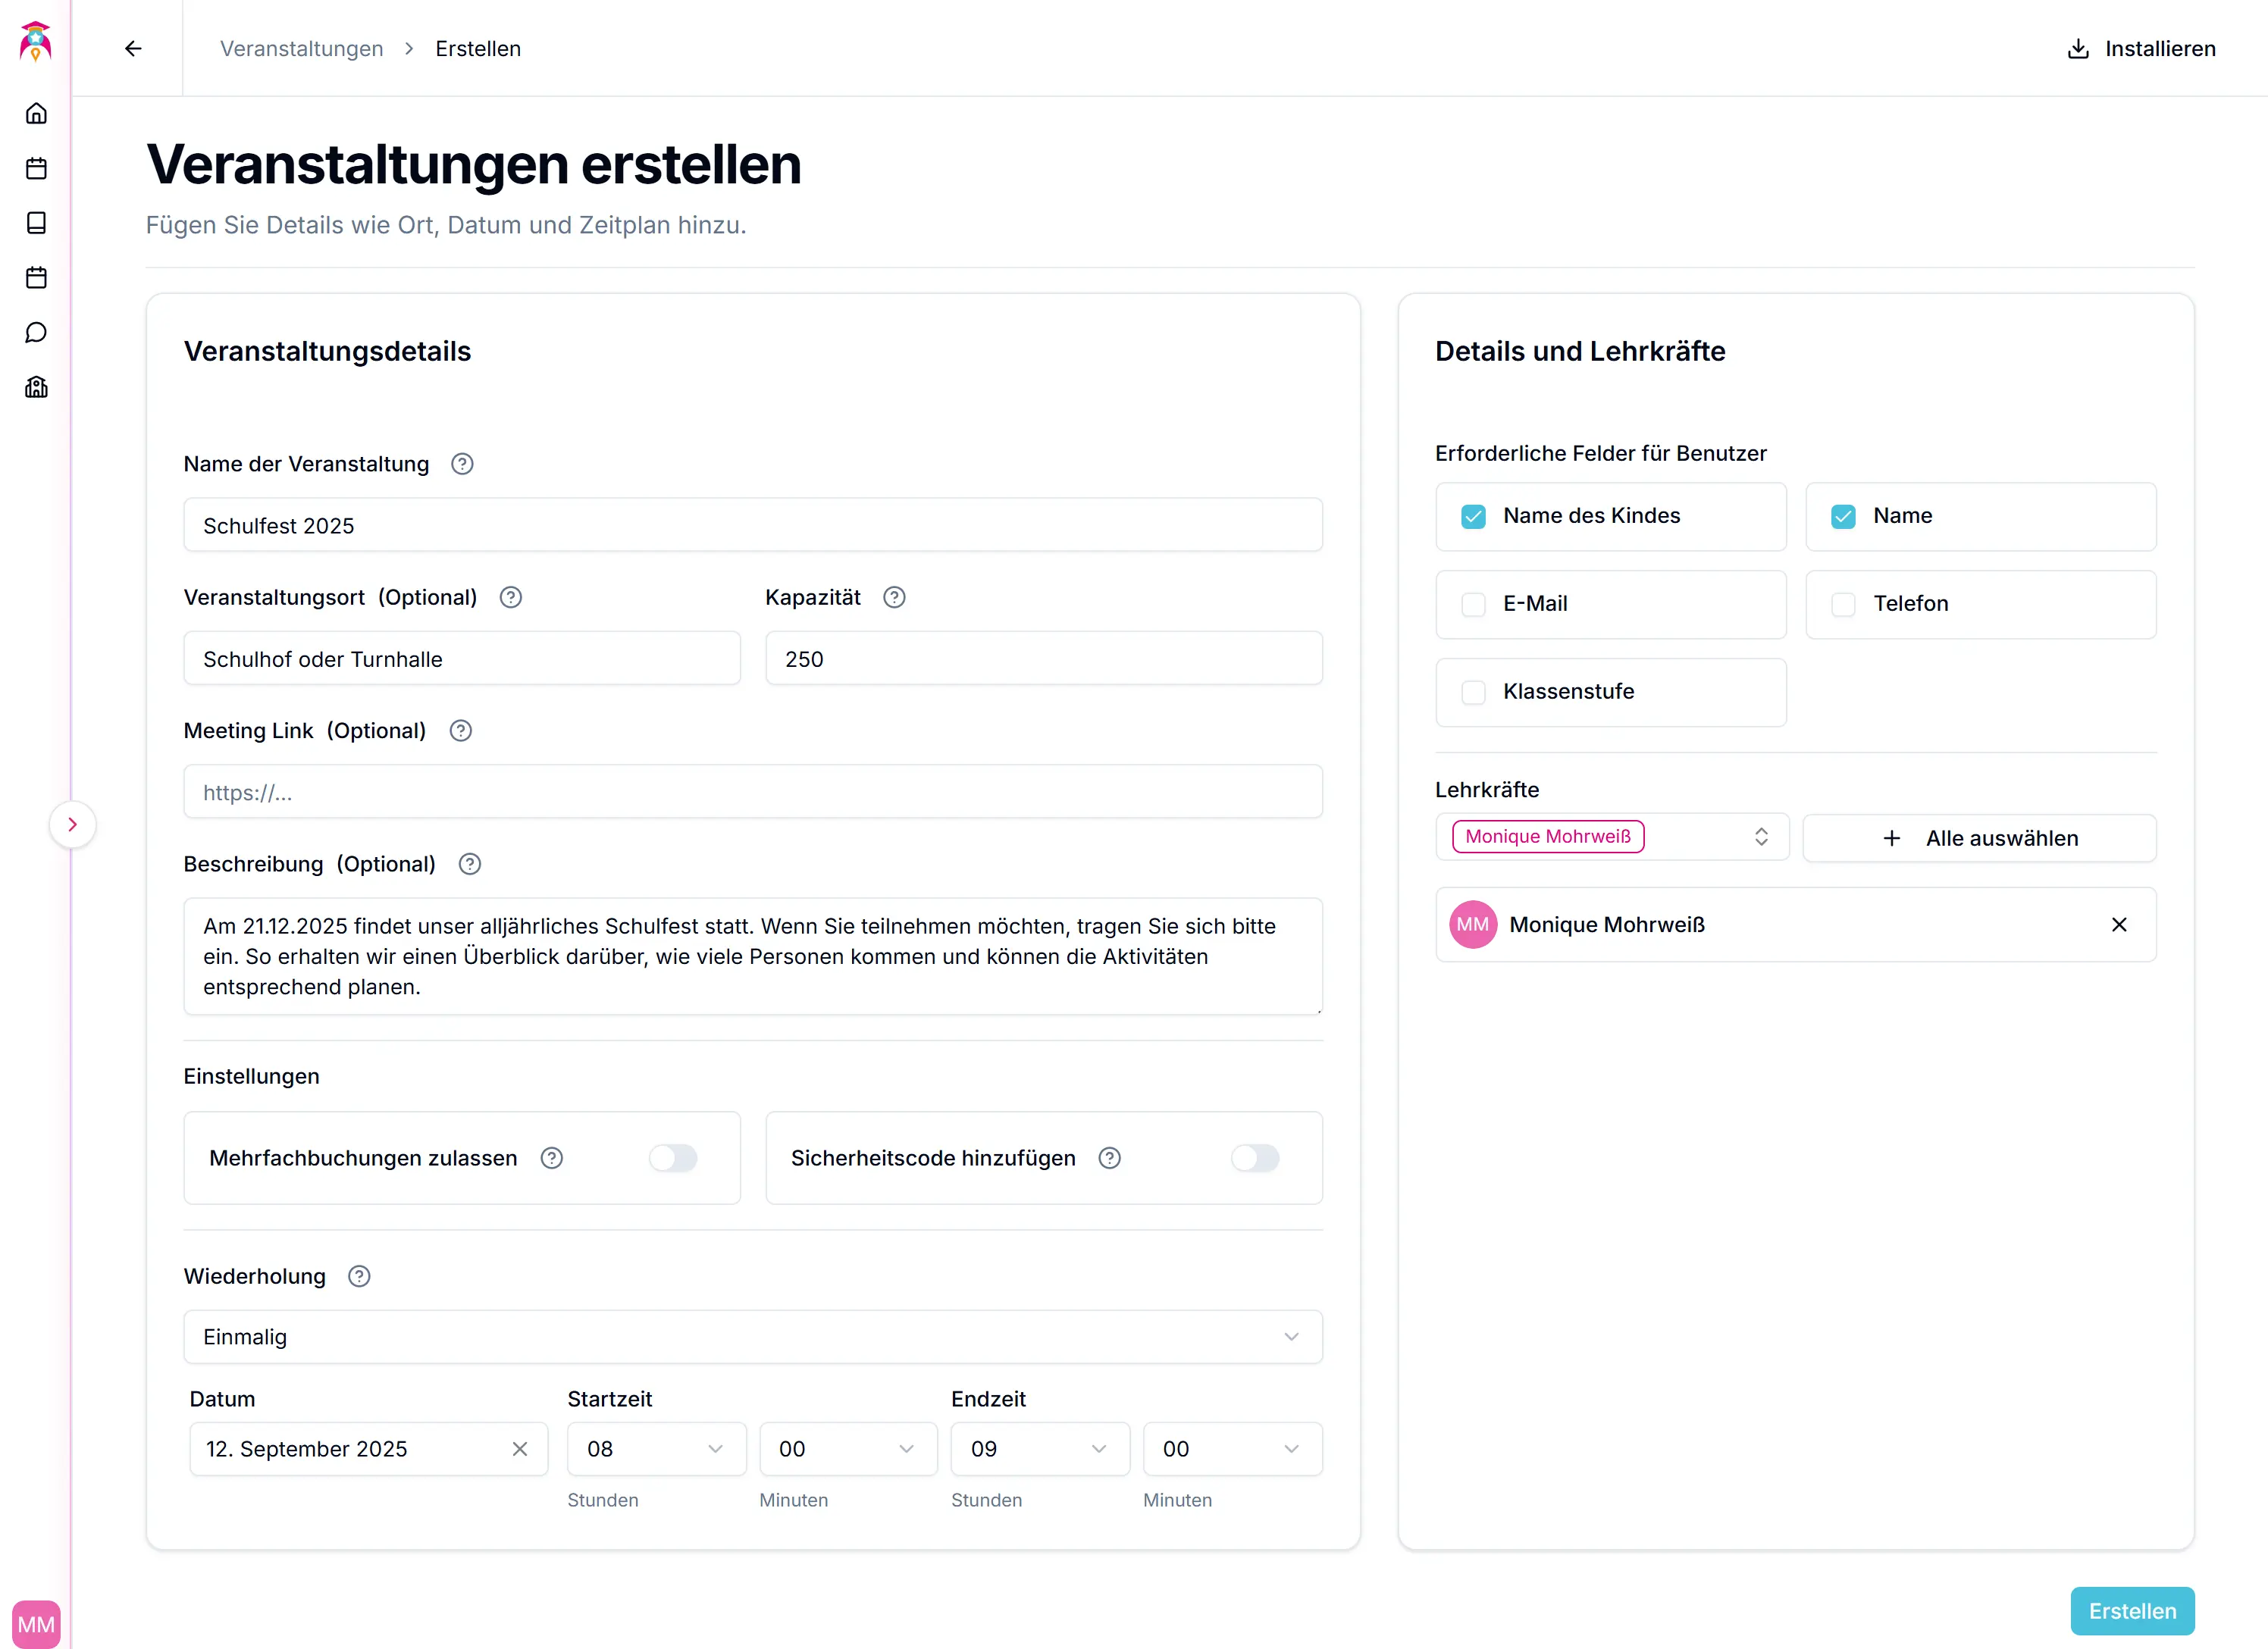2268x1649 pixels.
Task: Click the back arrow in header
Action: coord(133,48)
